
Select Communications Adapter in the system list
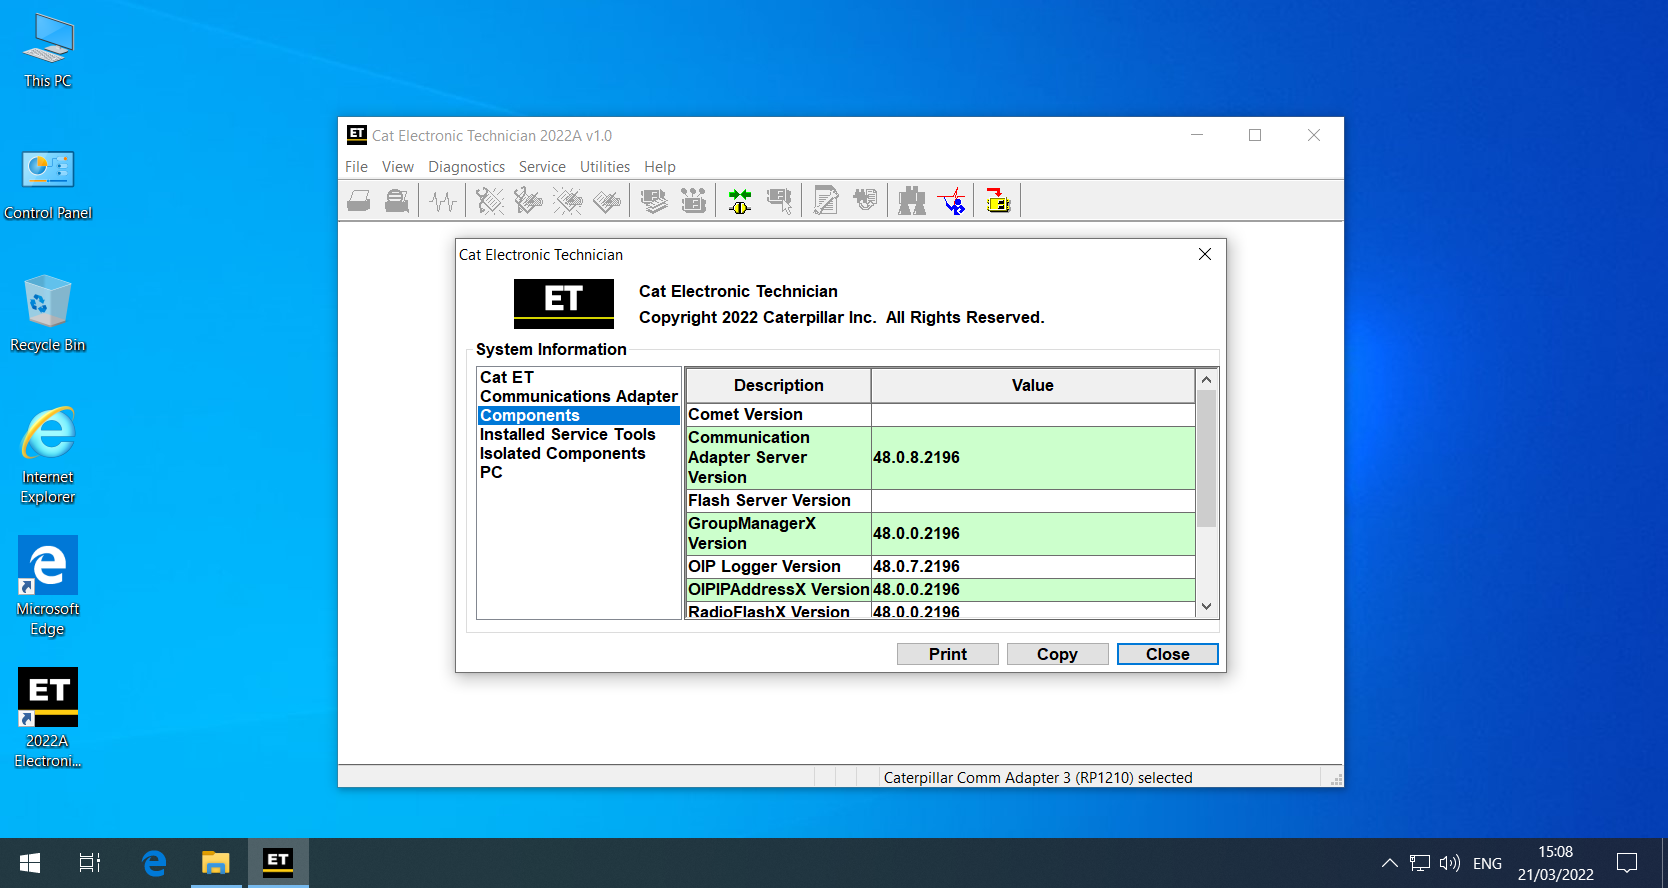click(x=579, y=396)
